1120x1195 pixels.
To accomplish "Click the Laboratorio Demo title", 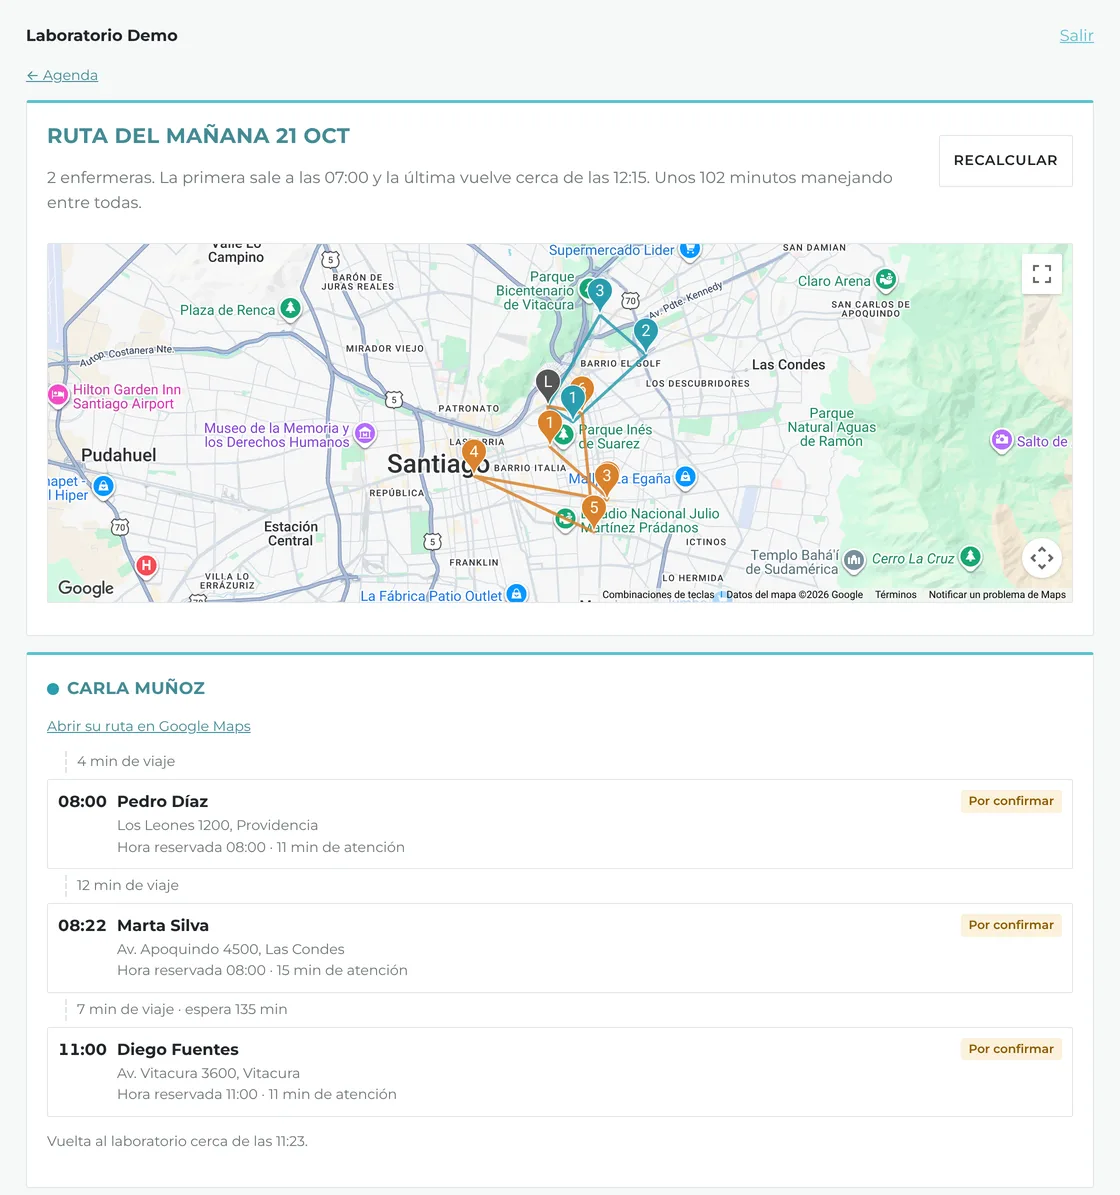I will pos(101,36).
